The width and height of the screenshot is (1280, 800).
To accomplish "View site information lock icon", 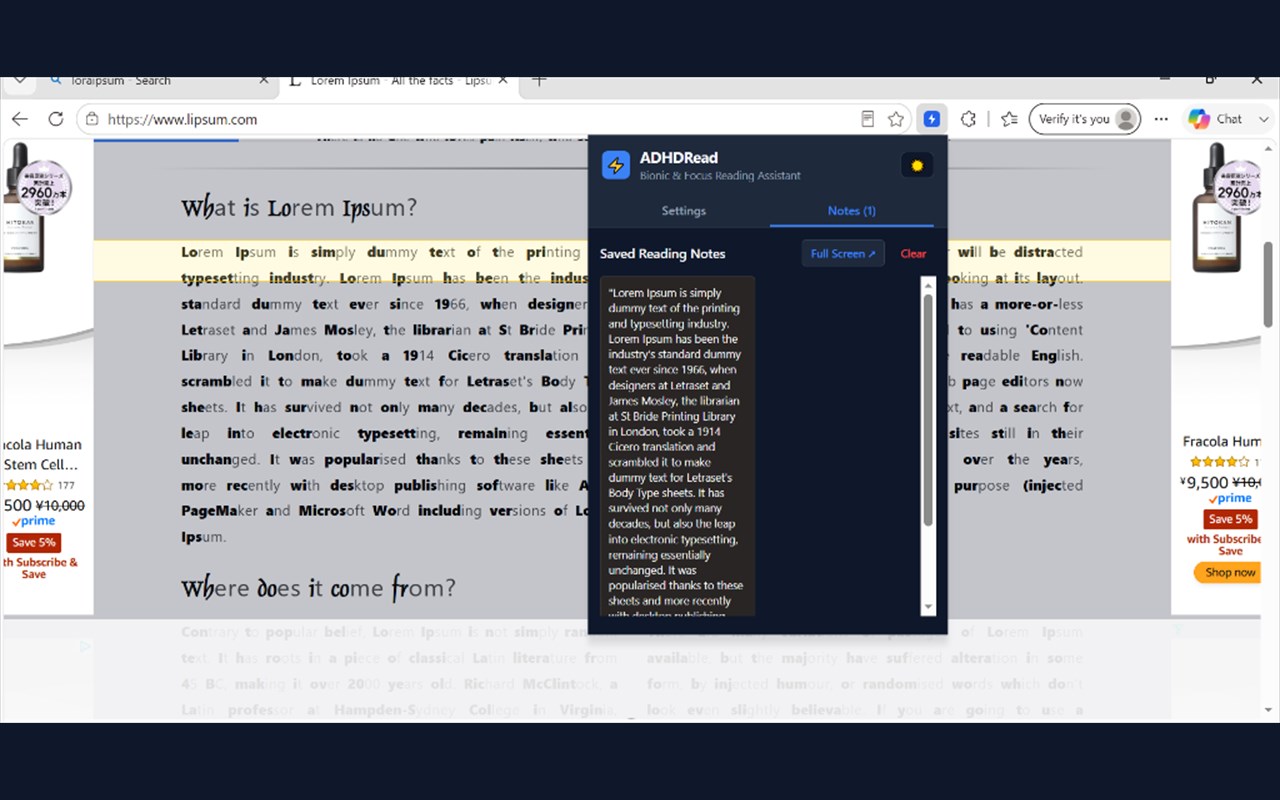I will click(92, 119).
